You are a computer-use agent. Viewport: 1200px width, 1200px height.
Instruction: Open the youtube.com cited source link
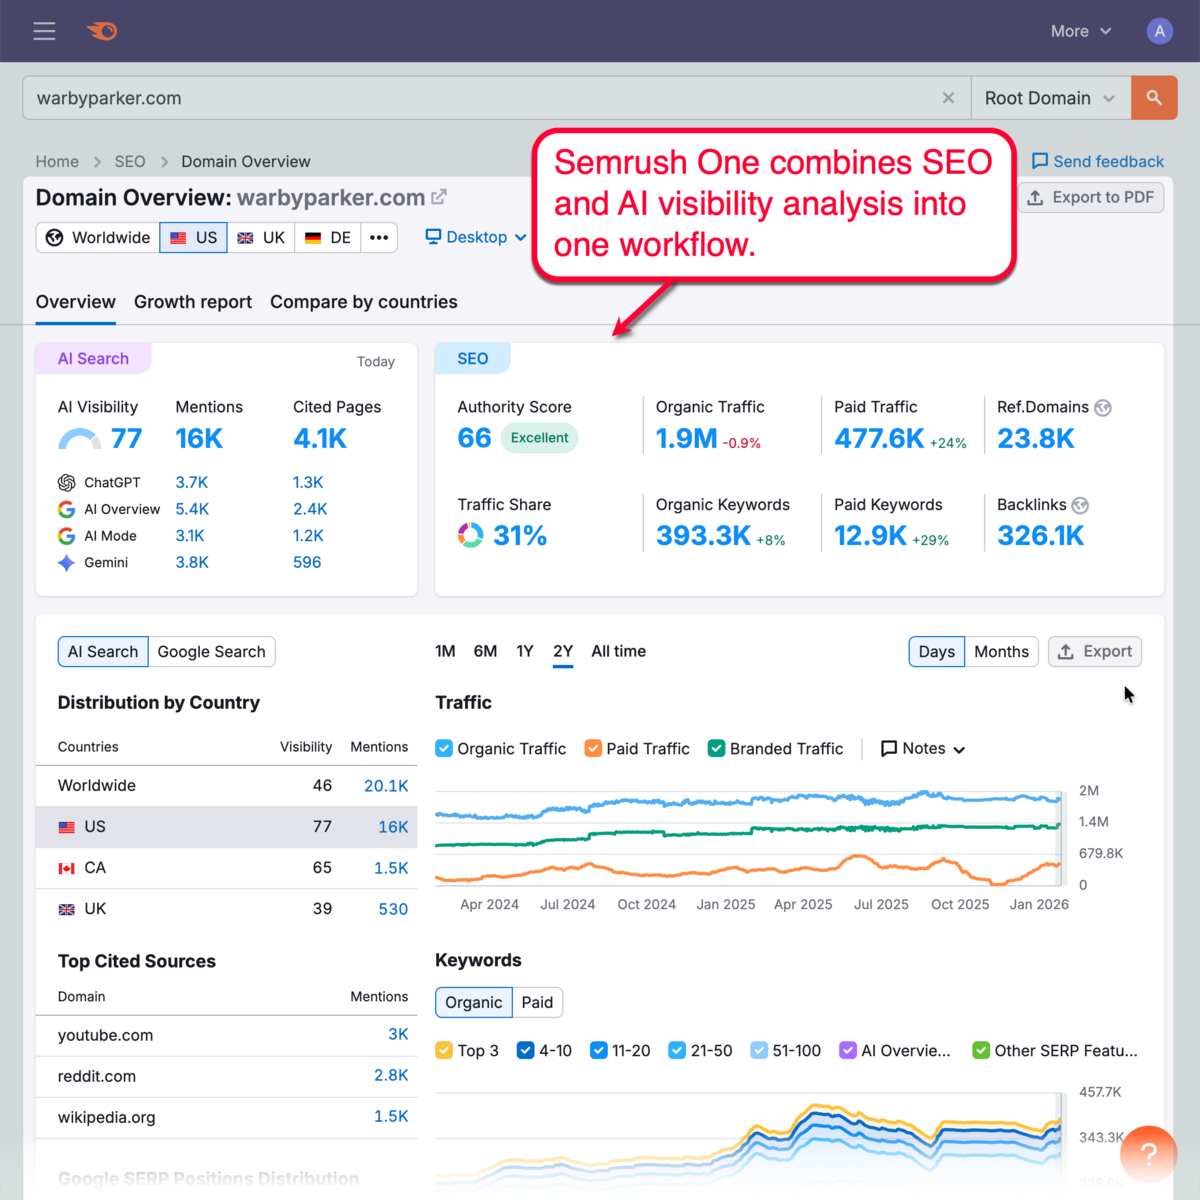point(105,1035)
